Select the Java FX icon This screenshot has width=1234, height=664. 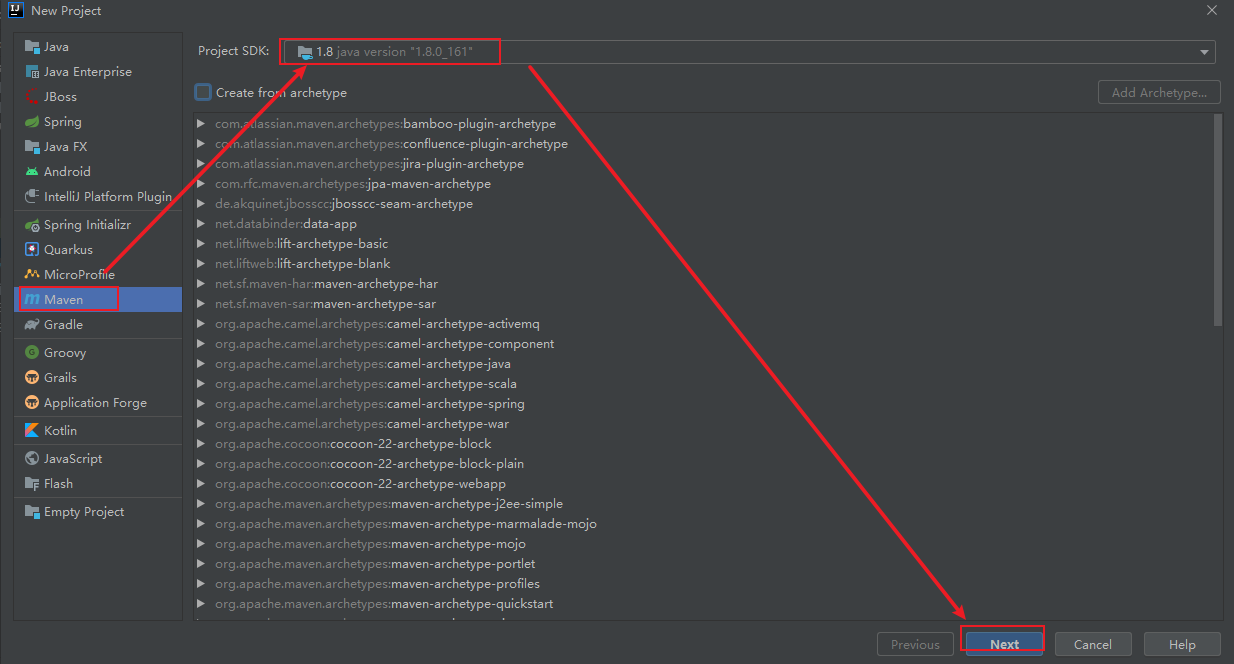pos(32,147)
